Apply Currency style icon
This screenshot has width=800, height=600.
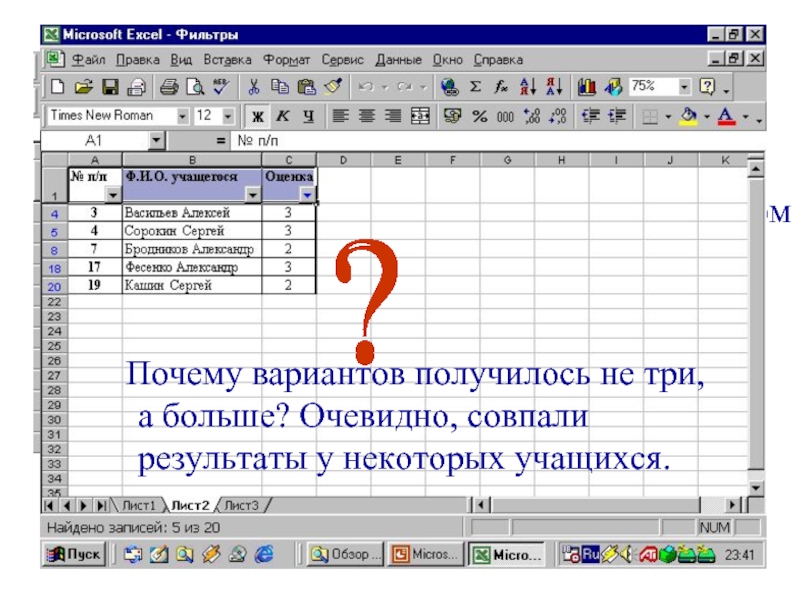[452, 116]
